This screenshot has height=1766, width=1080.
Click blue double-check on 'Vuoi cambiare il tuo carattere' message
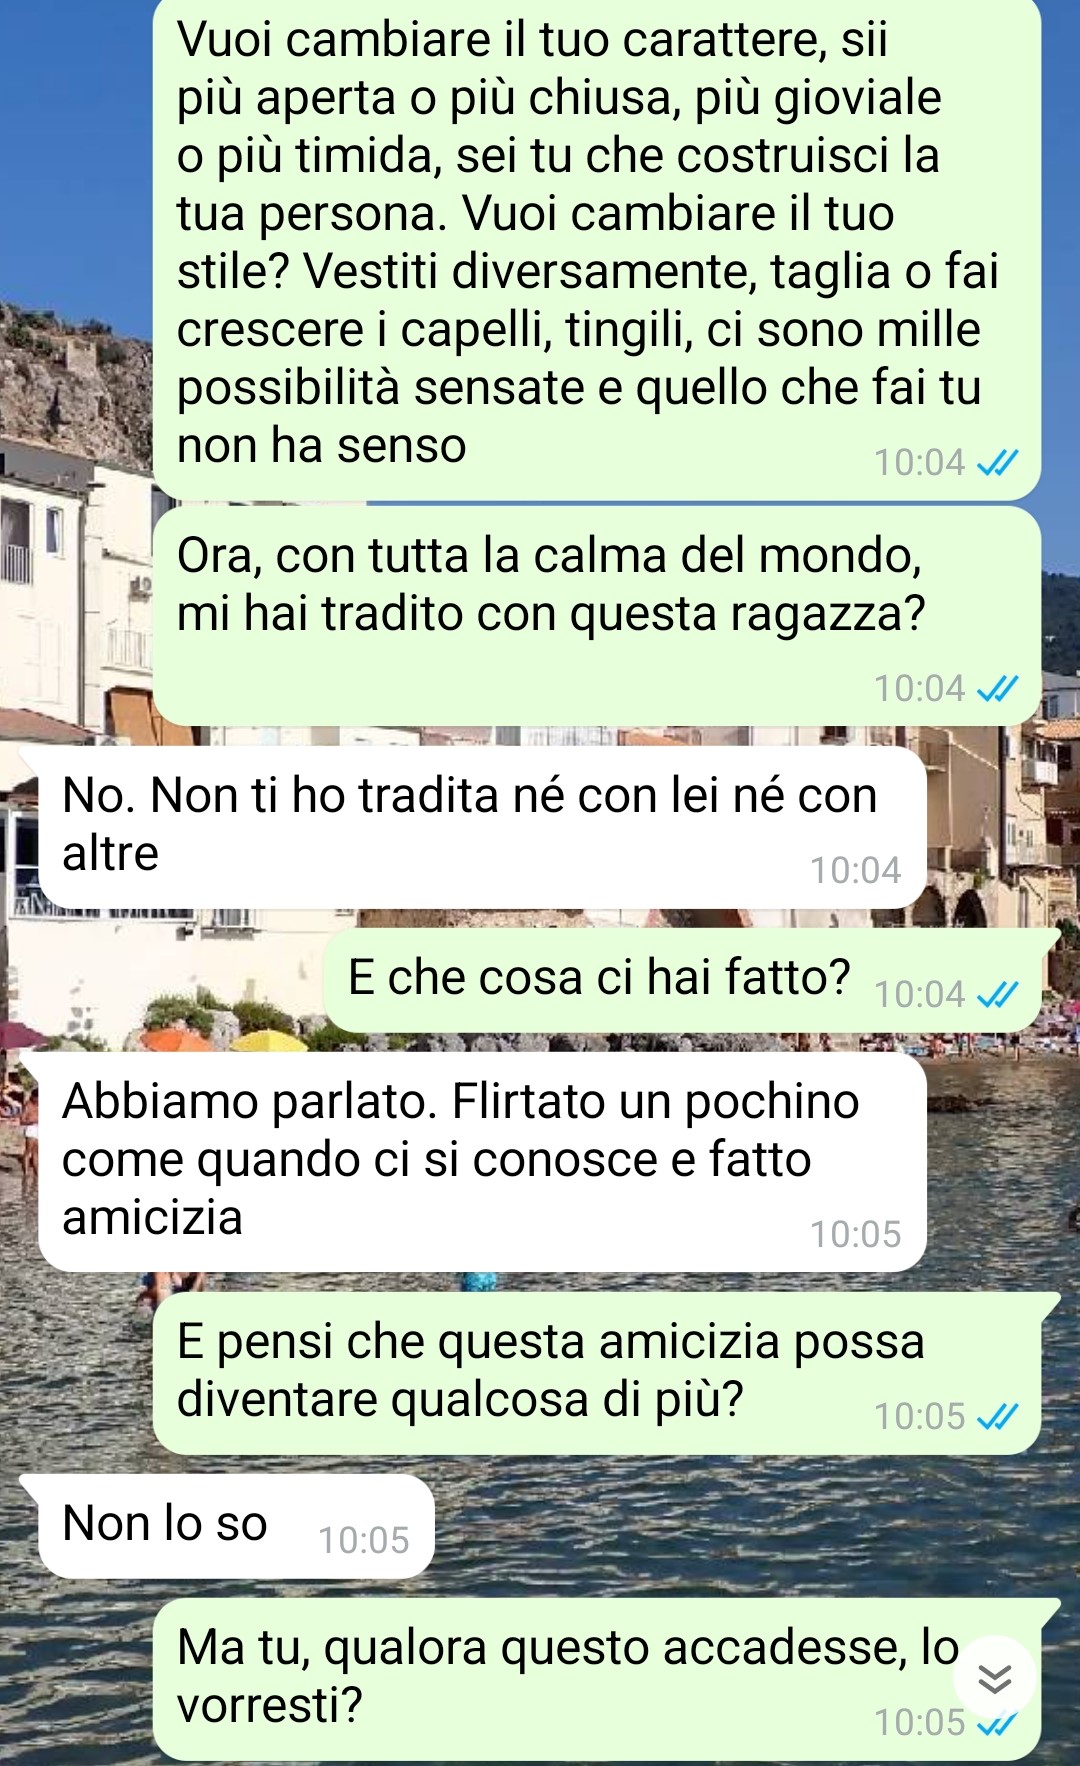click(996, 462)
